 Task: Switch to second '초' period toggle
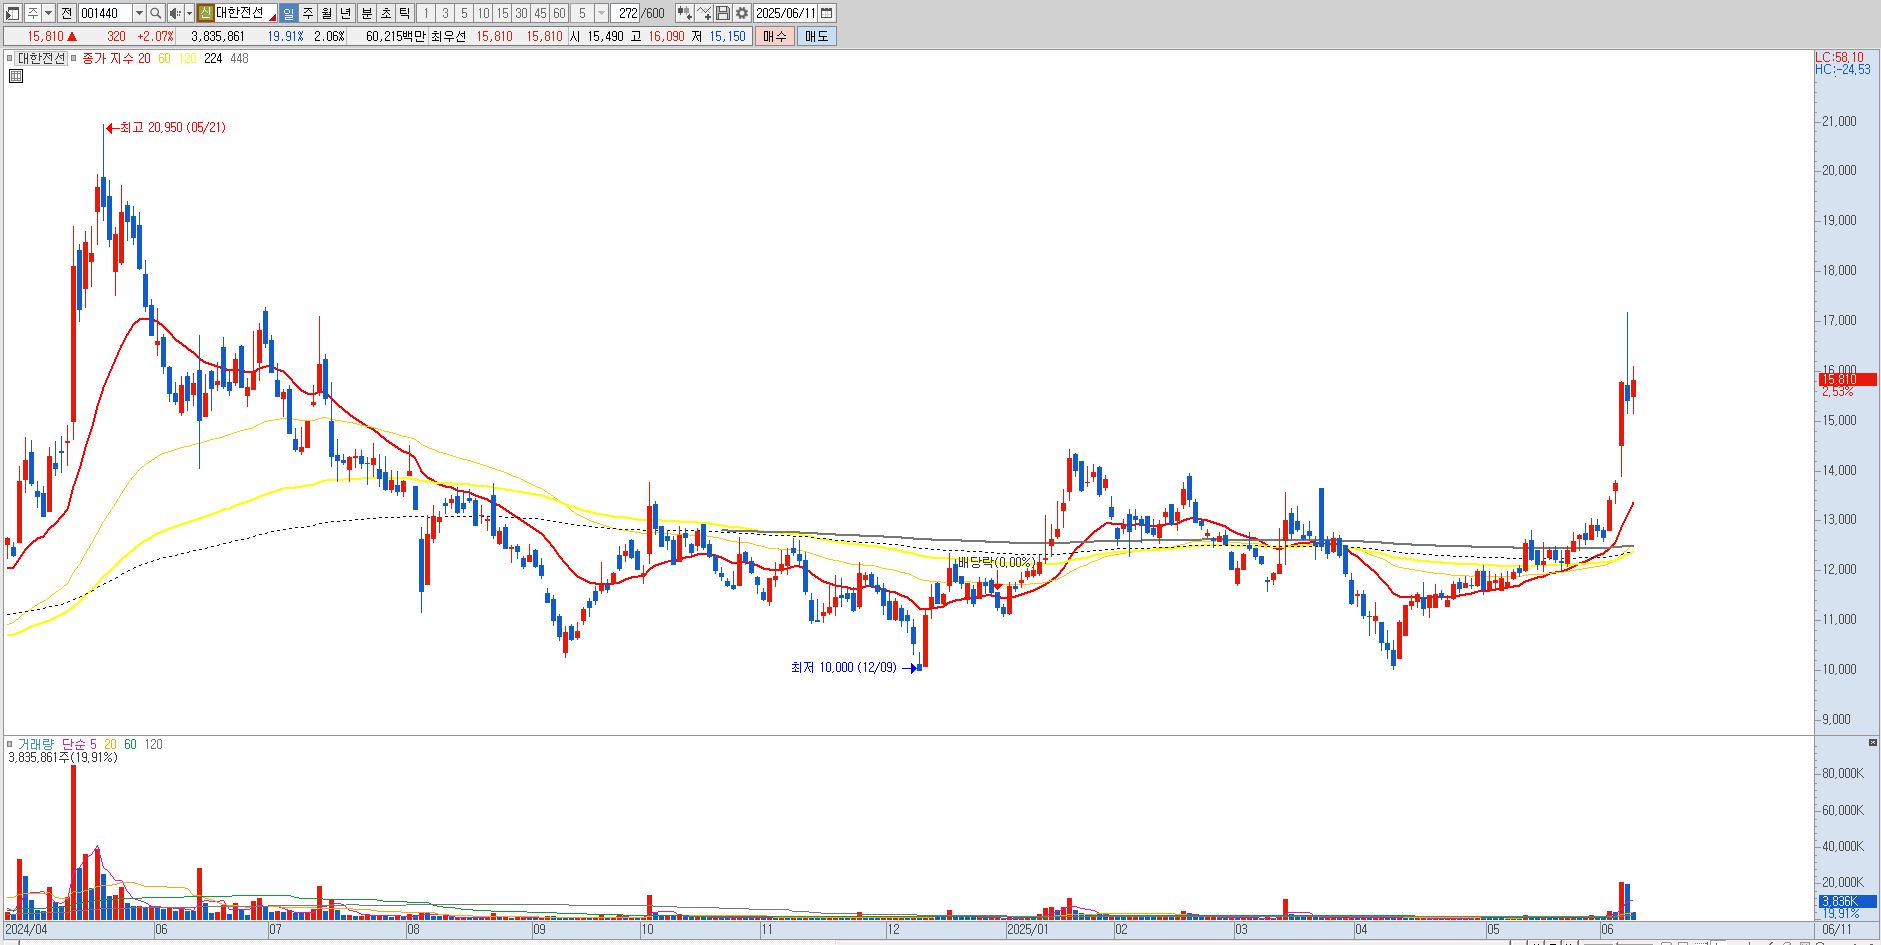pyautogui.click(x=385, y=13)
